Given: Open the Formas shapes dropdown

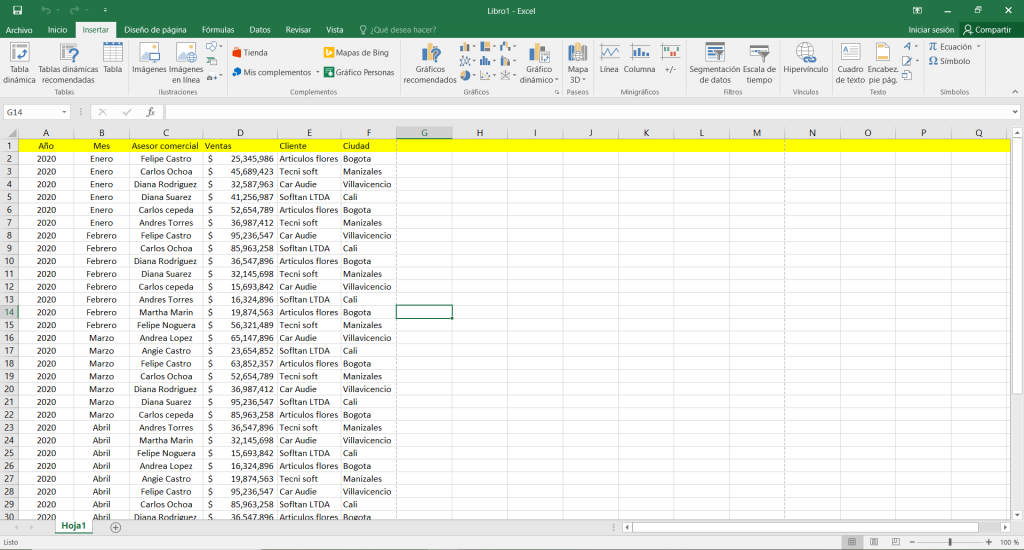Looking at the screenshot, I should (214, 46).
